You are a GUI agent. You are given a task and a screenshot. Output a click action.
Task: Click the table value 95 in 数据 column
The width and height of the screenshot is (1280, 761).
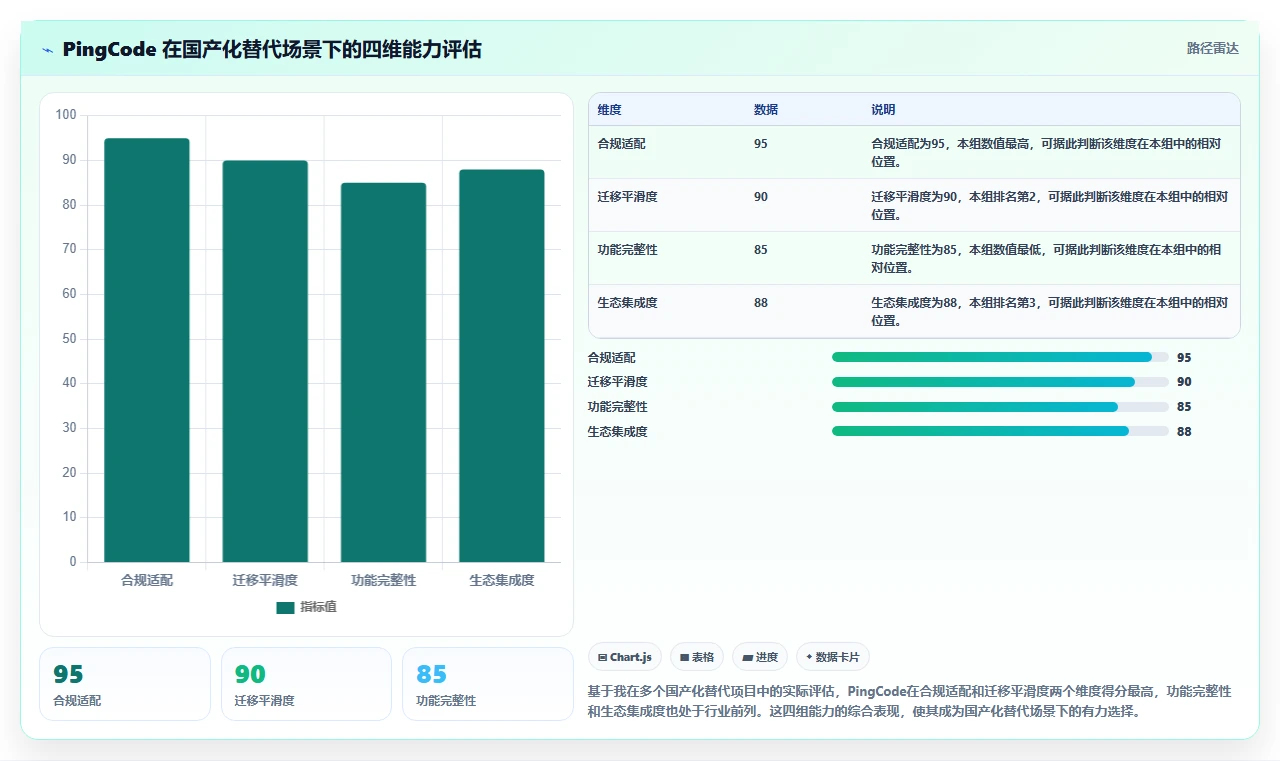(x=761, y=144)
